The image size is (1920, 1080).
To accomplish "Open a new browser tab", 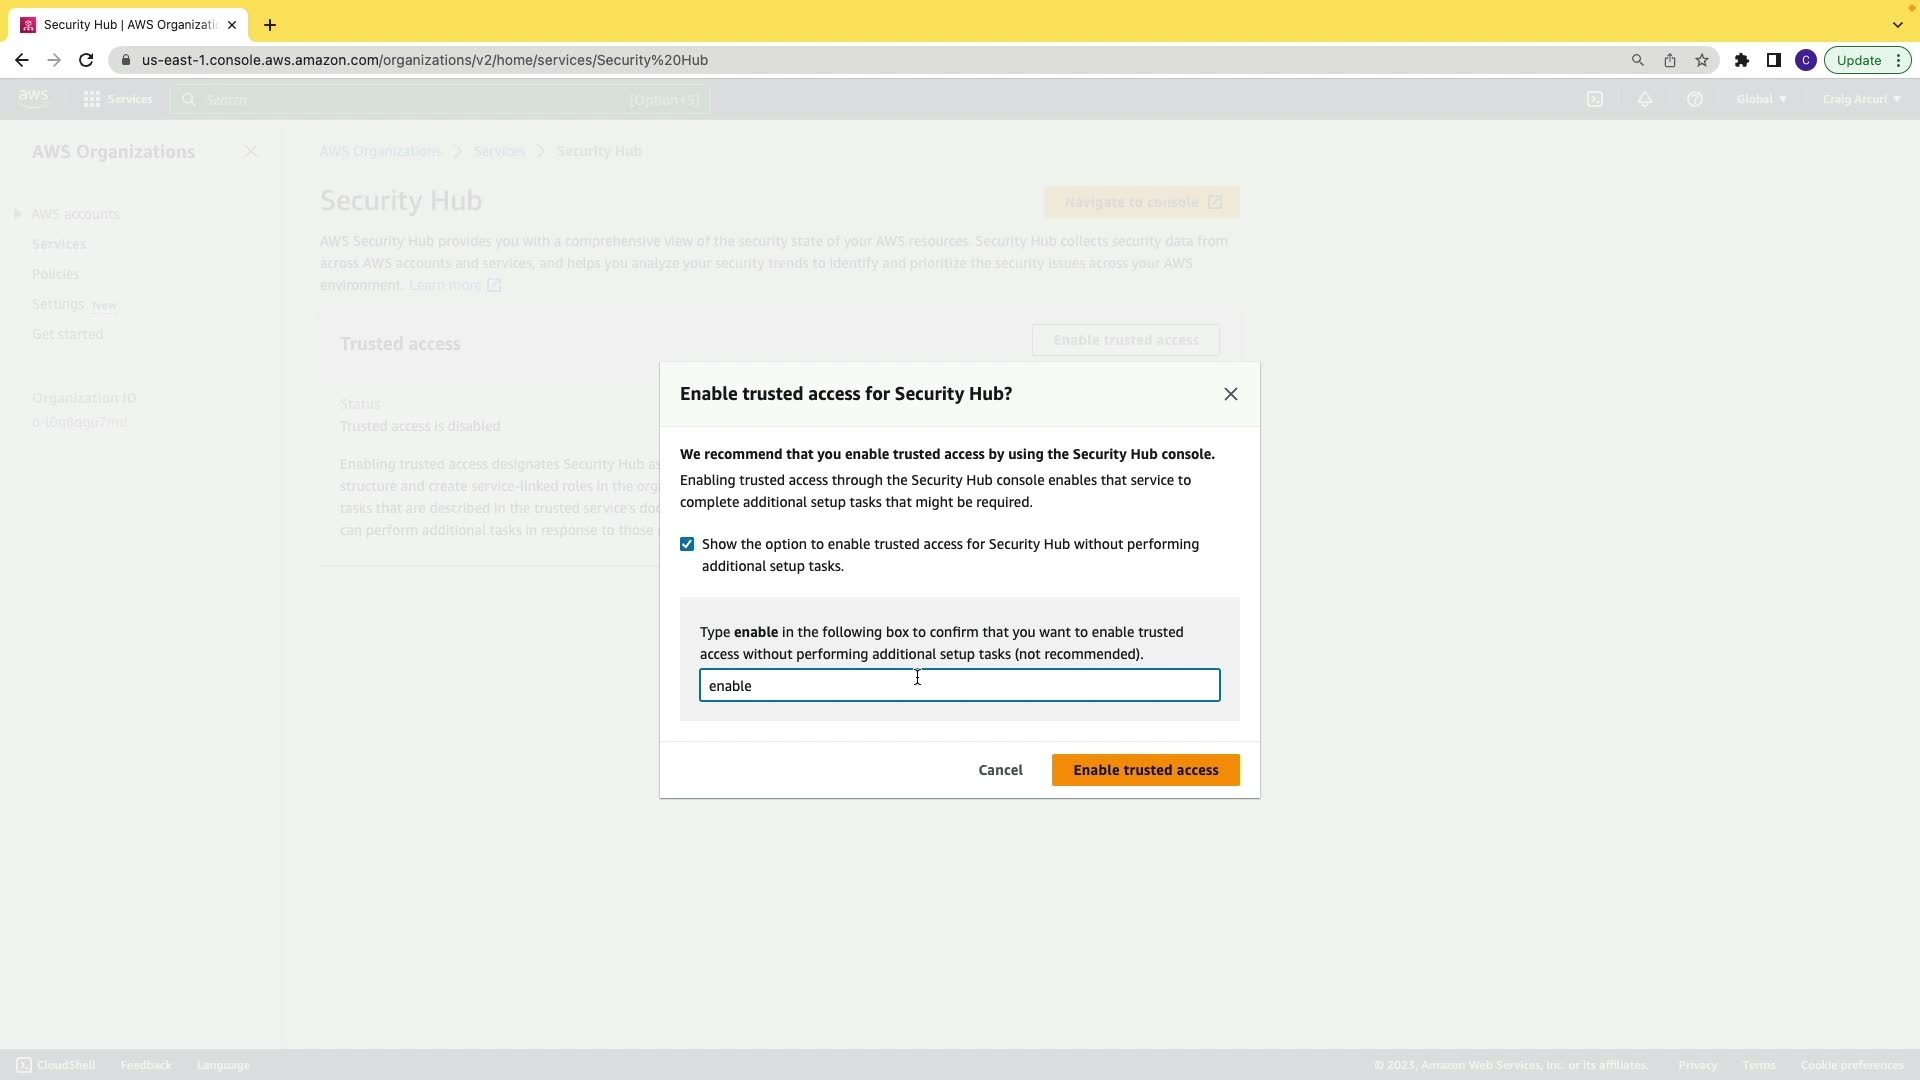I will coord(270,25).
